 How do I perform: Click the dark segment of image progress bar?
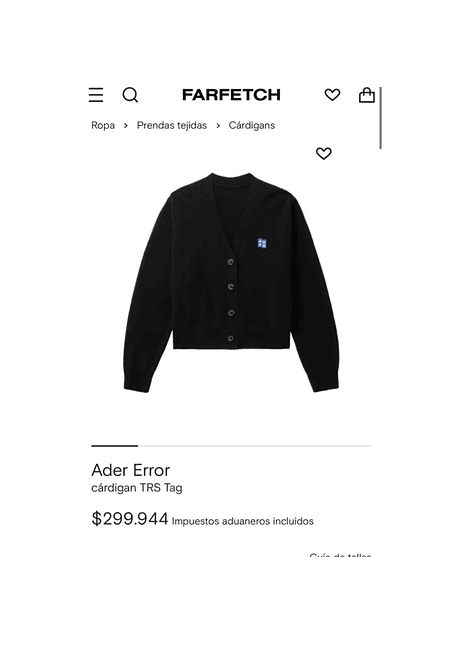(x=114, y=445)
